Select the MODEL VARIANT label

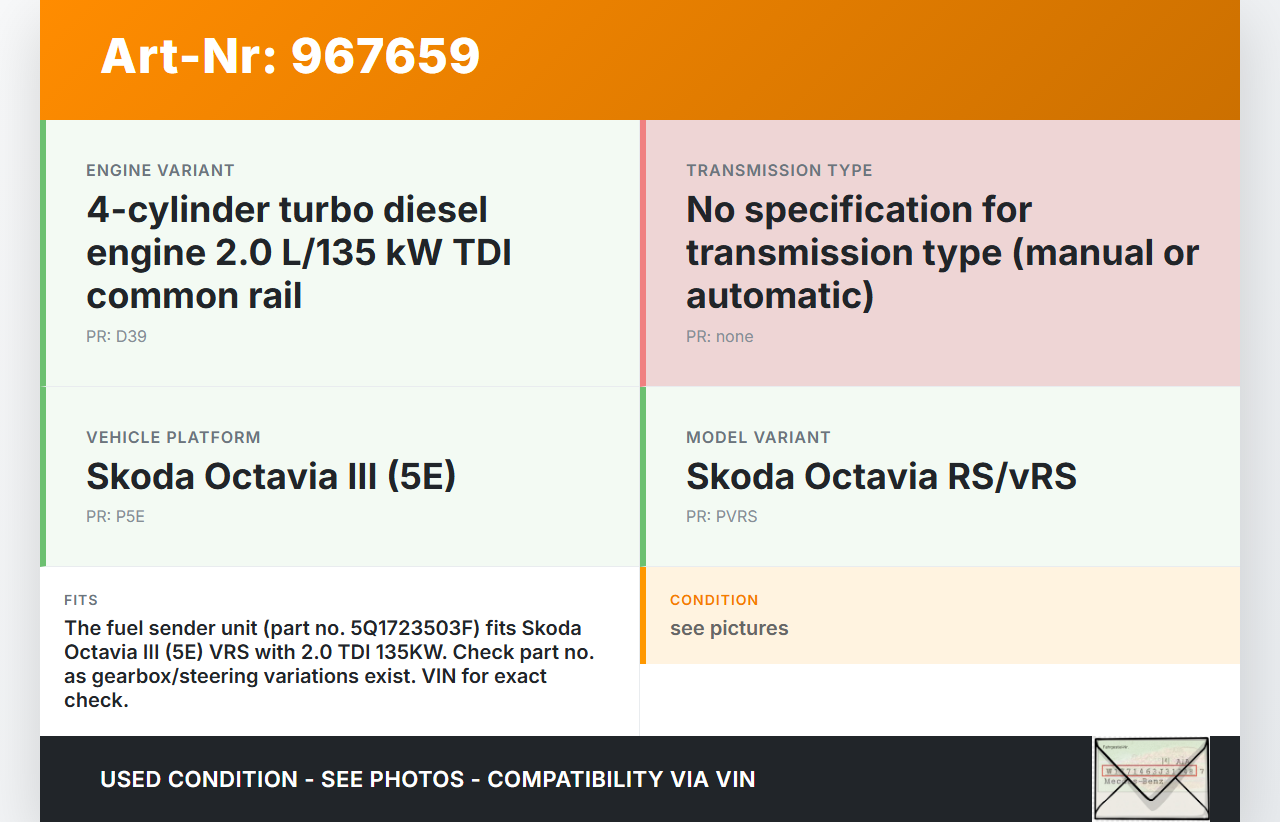pyautogui.click(x=758, y=437)
